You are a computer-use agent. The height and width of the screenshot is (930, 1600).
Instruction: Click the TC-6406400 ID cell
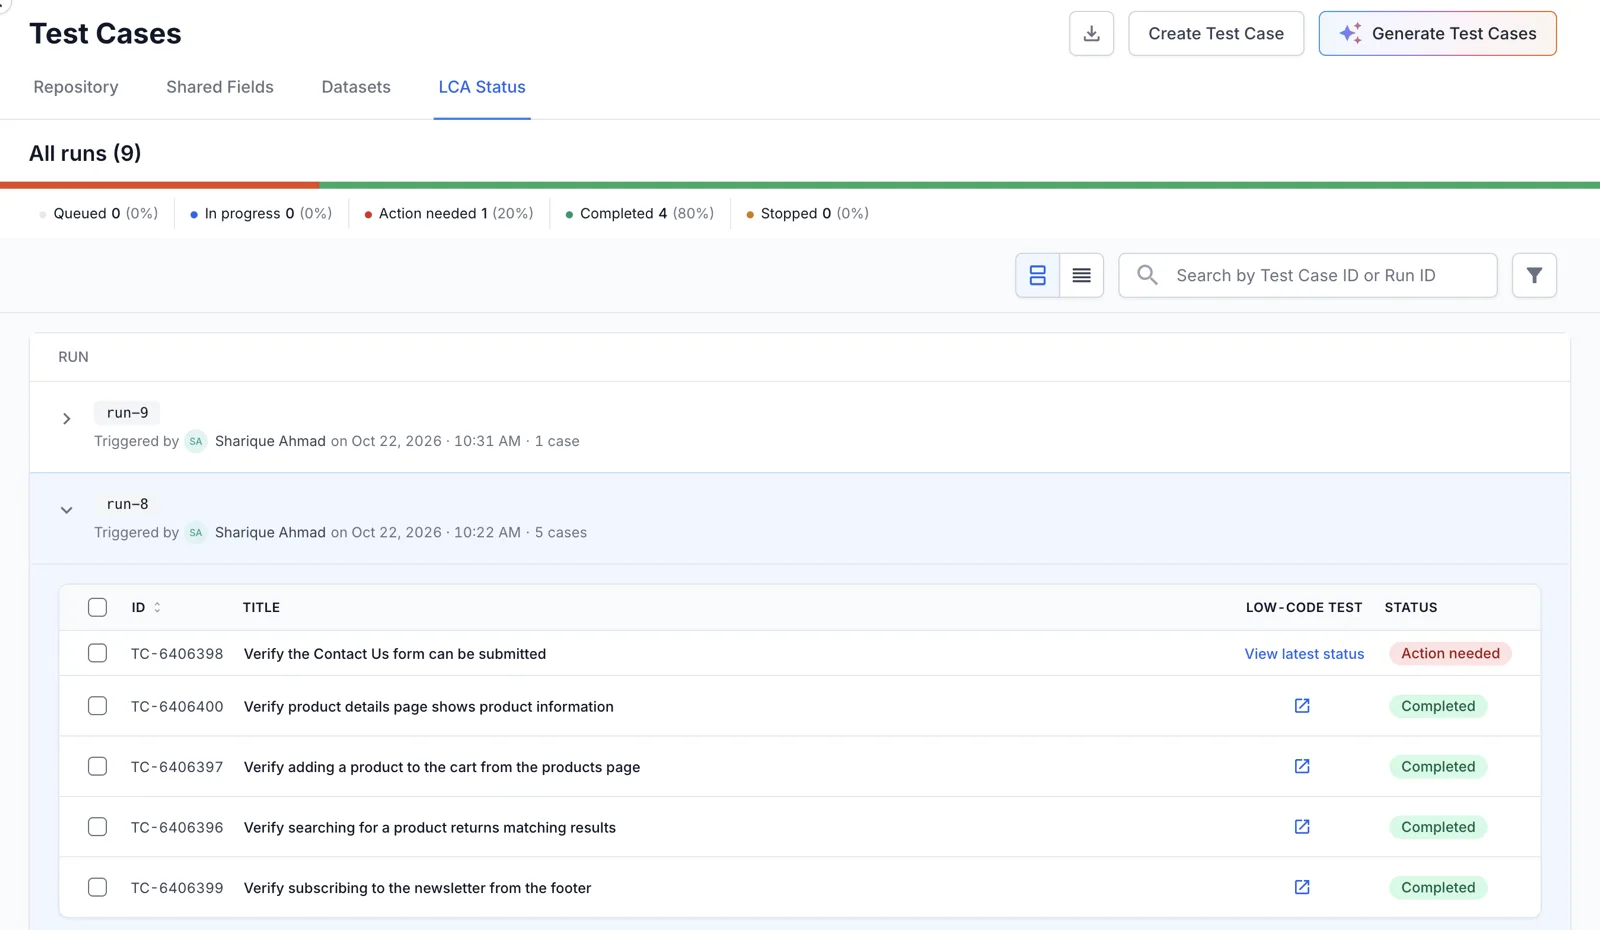177,706
